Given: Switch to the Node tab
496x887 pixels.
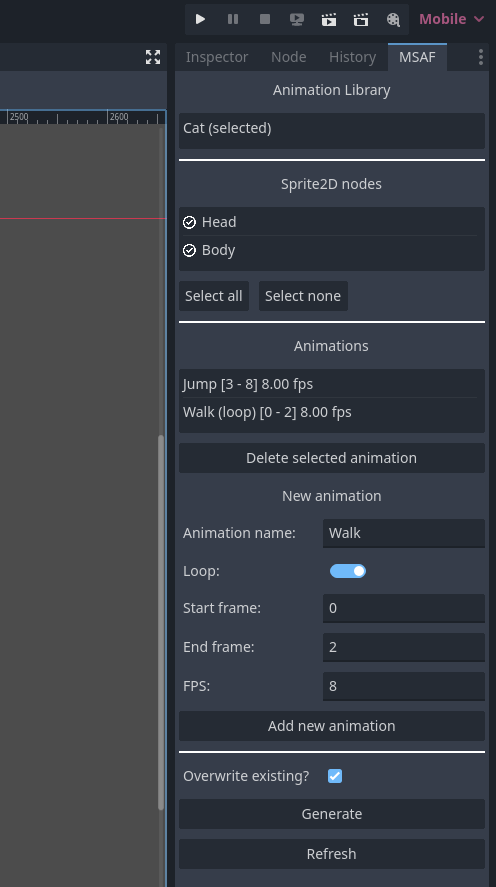Looking at the screenshot, I should [288, 57].
